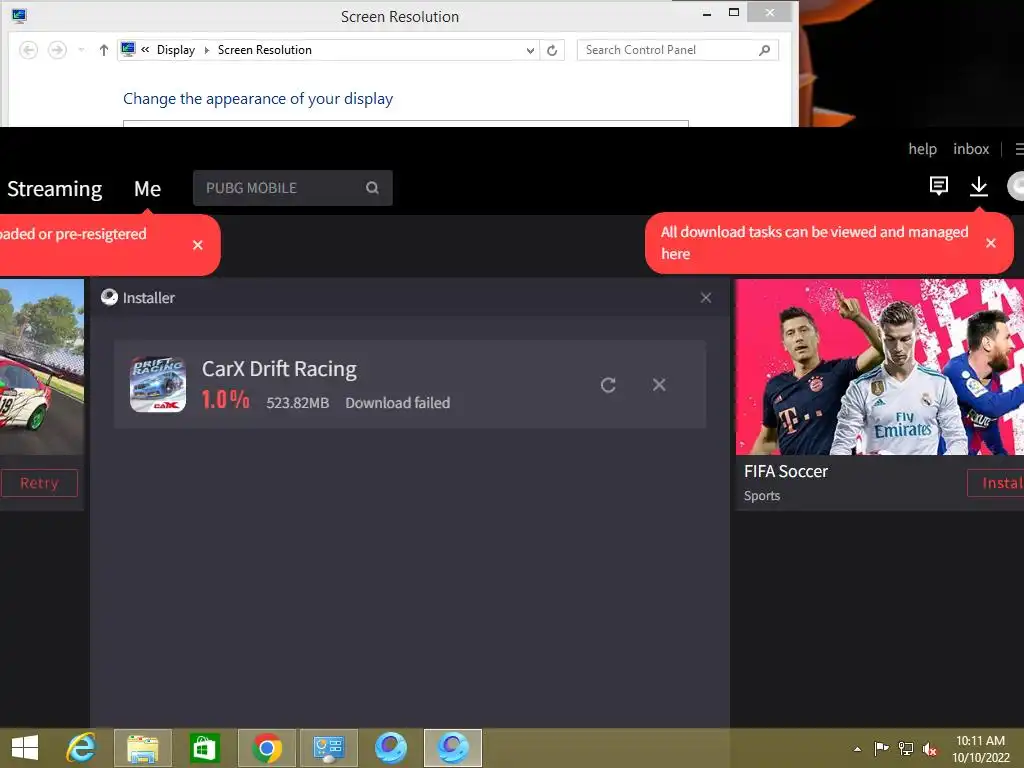
Task: Close the Installer panel
Action: click(x=706, y=298)
